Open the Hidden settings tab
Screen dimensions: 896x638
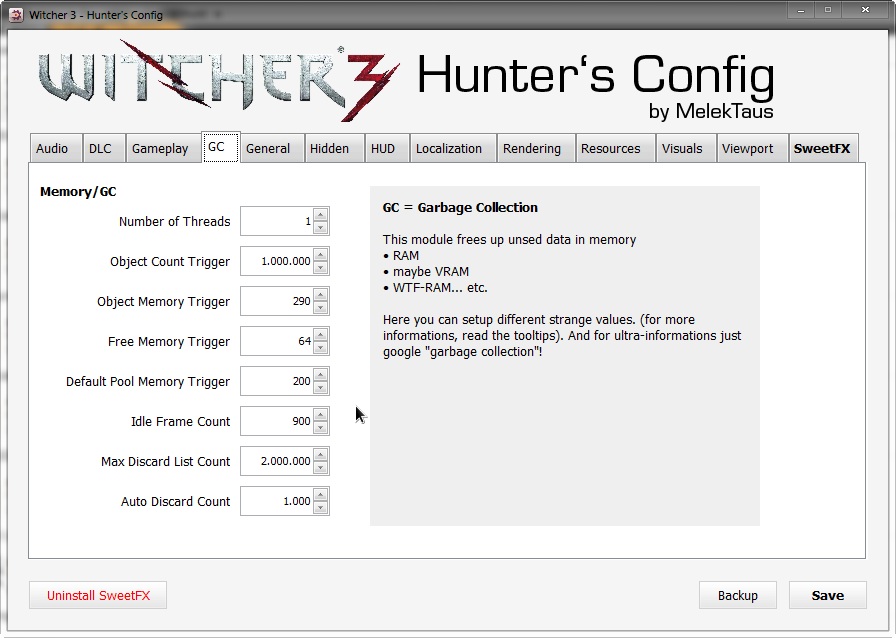[x=329, y=148]
